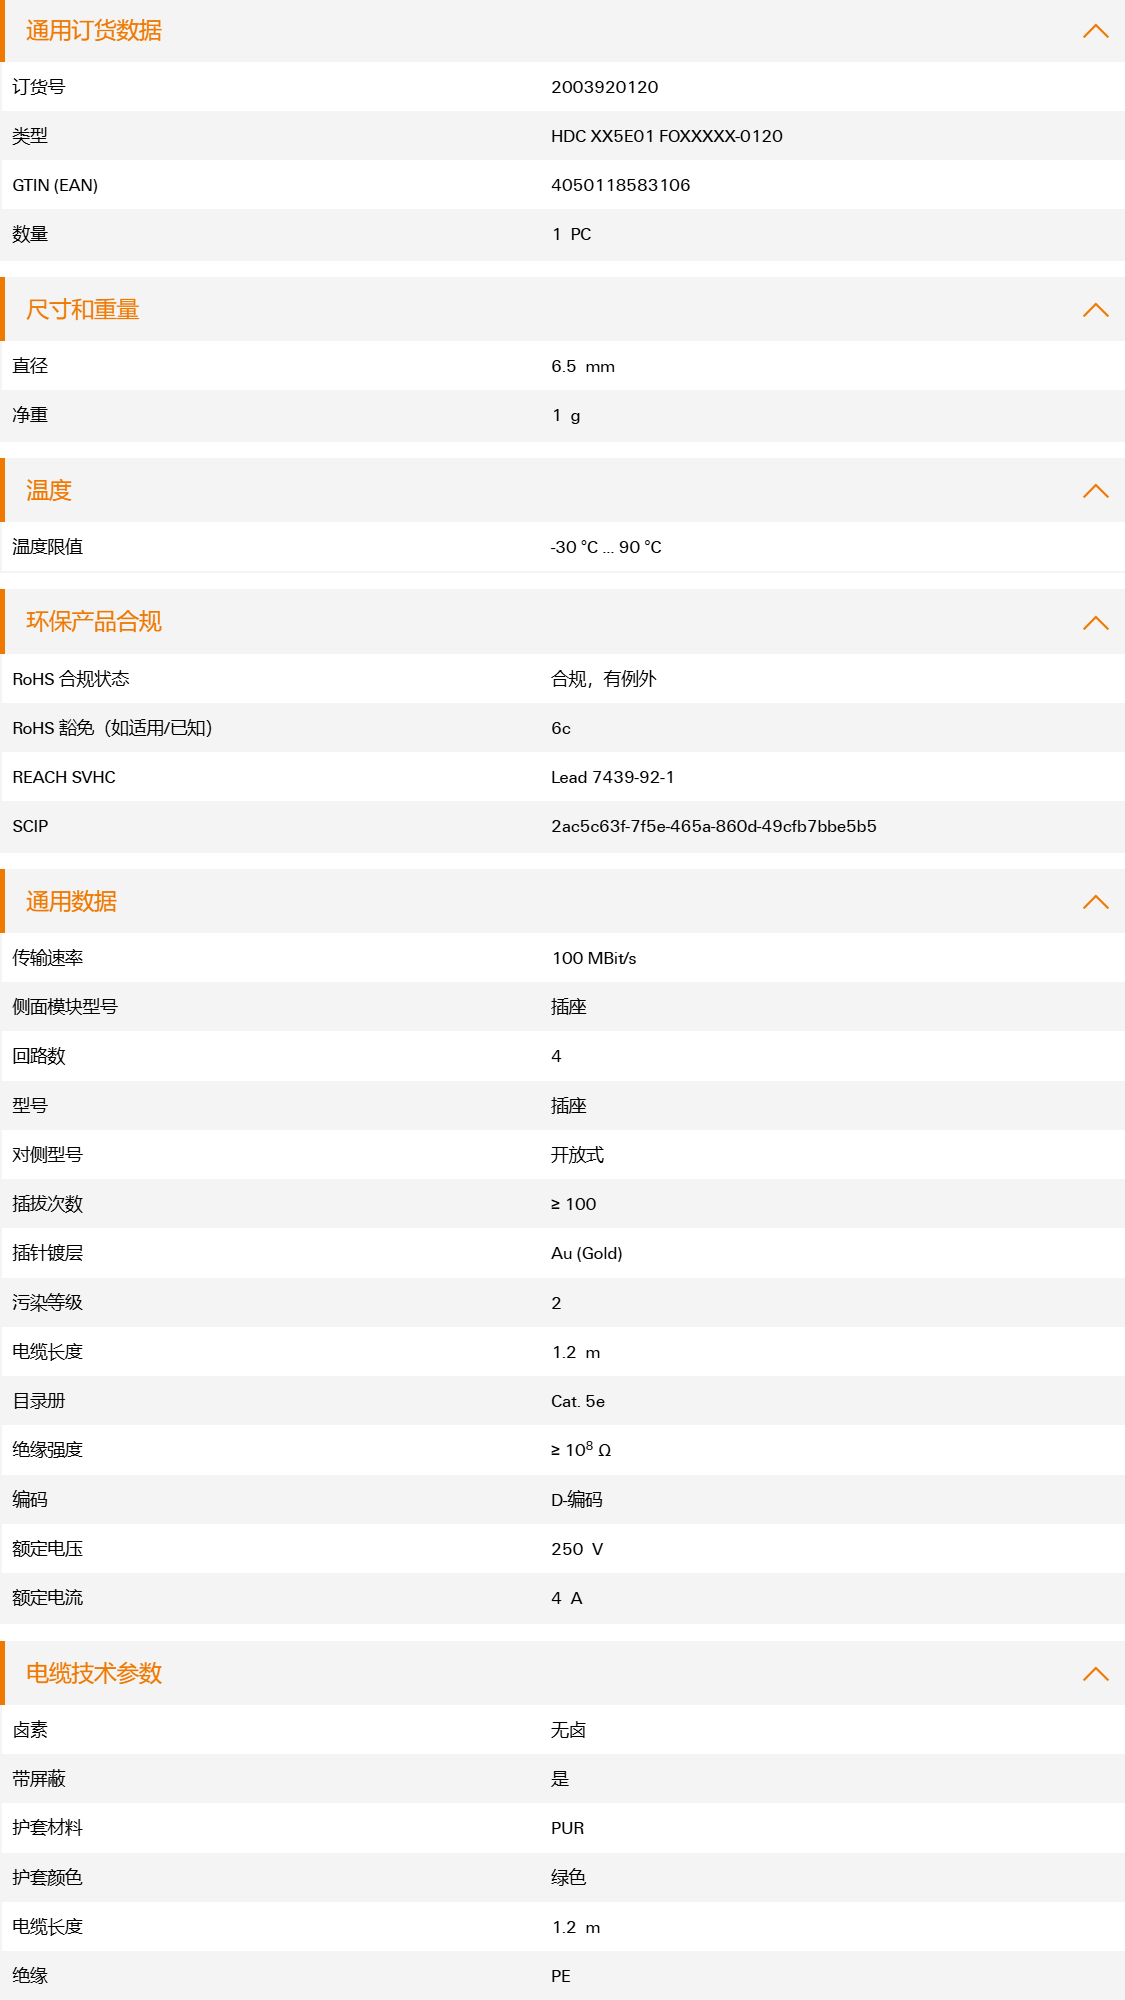Click REACH SVHC value Lead 7439-92-1
The width and height of the screenshot is (1125, 2000).
coord(613,777)
